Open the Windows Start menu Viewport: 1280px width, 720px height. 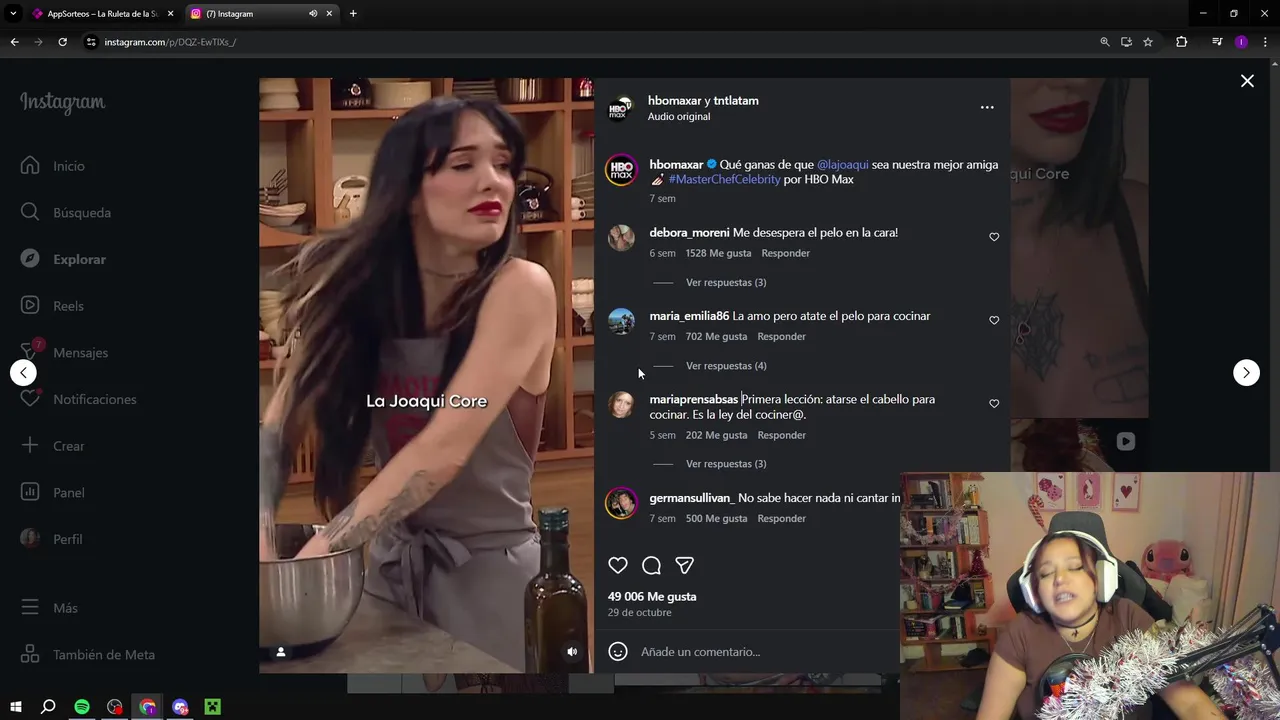point(15,707)
